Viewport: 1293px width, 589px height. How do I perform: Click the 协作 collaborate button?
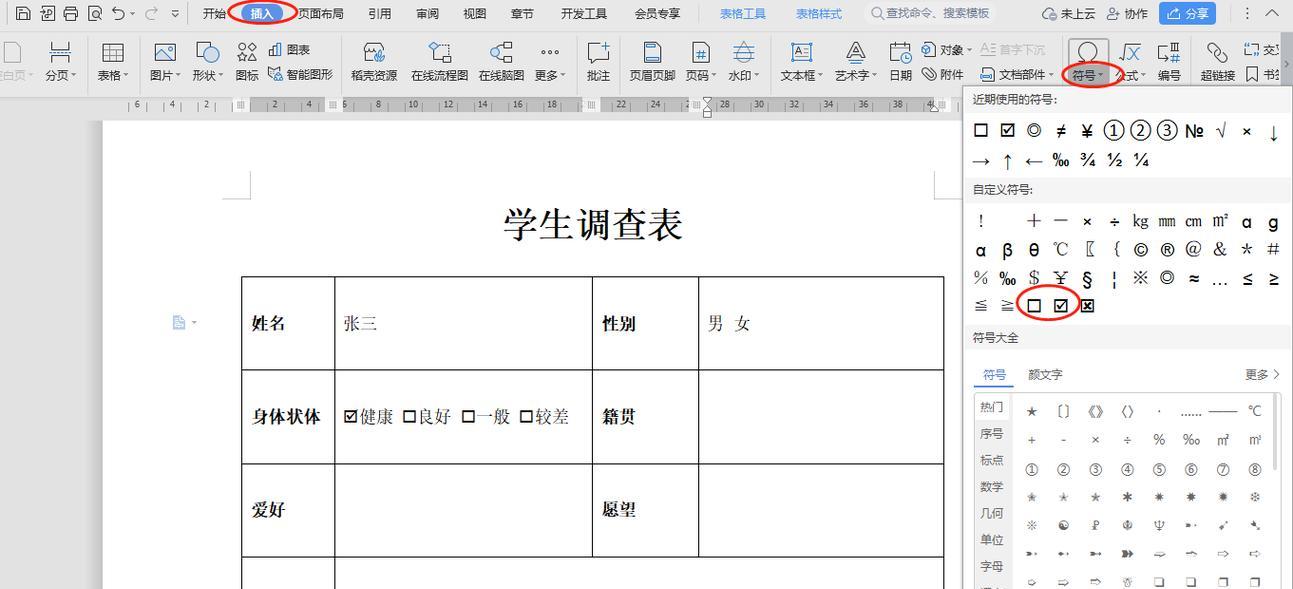point(1126,14)
